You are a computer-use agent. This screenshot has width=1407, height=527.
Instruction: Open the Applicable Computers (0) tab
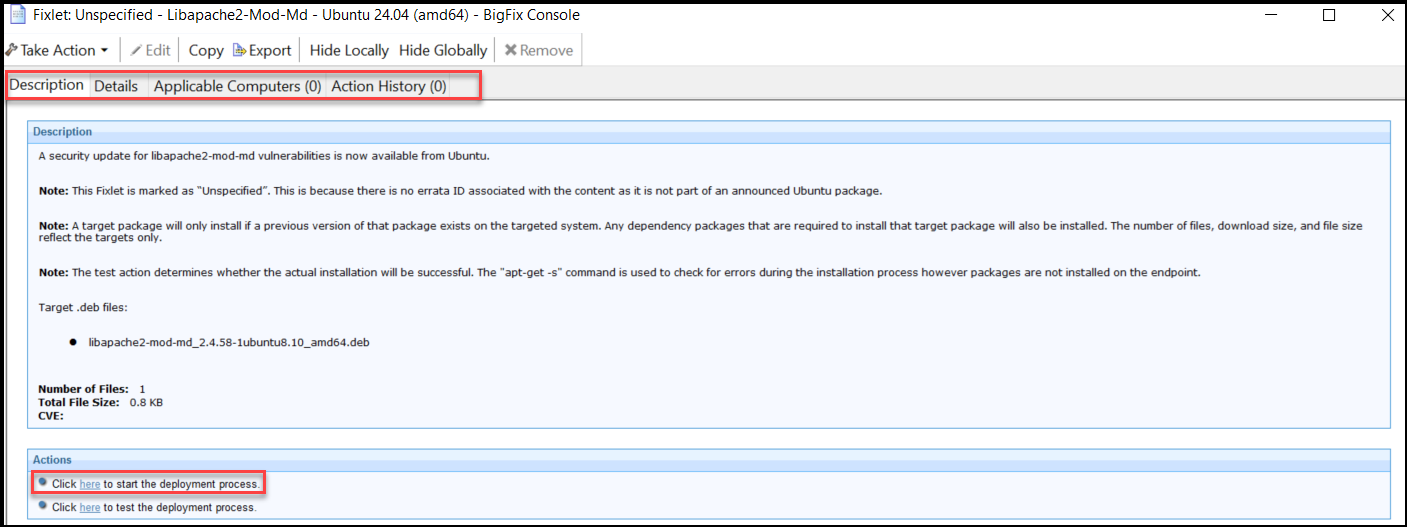coord(237,86)
